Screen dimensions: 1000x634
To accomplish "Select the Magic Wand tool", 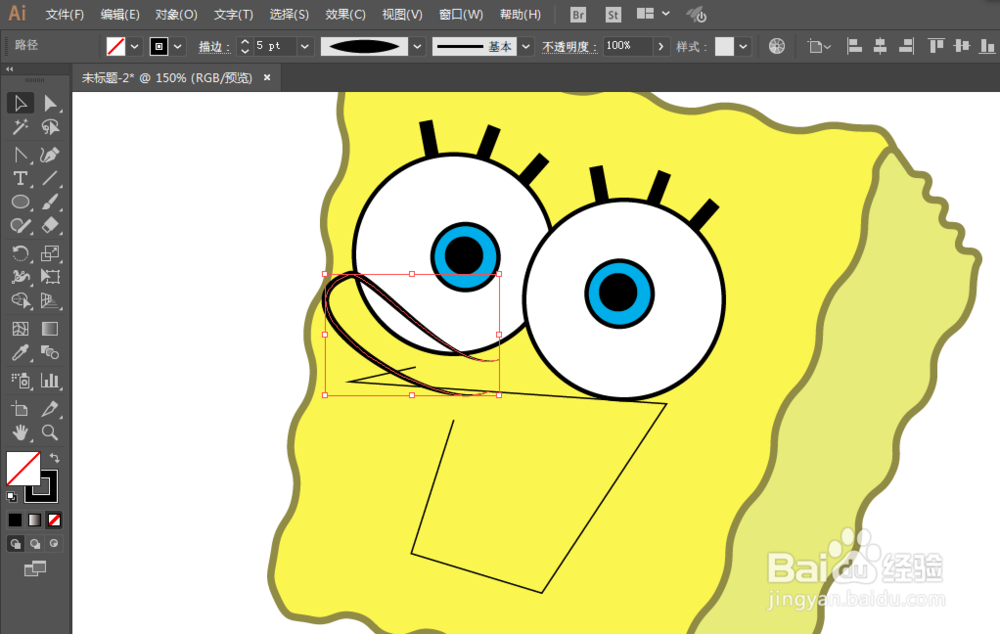I will pos(20,127).
